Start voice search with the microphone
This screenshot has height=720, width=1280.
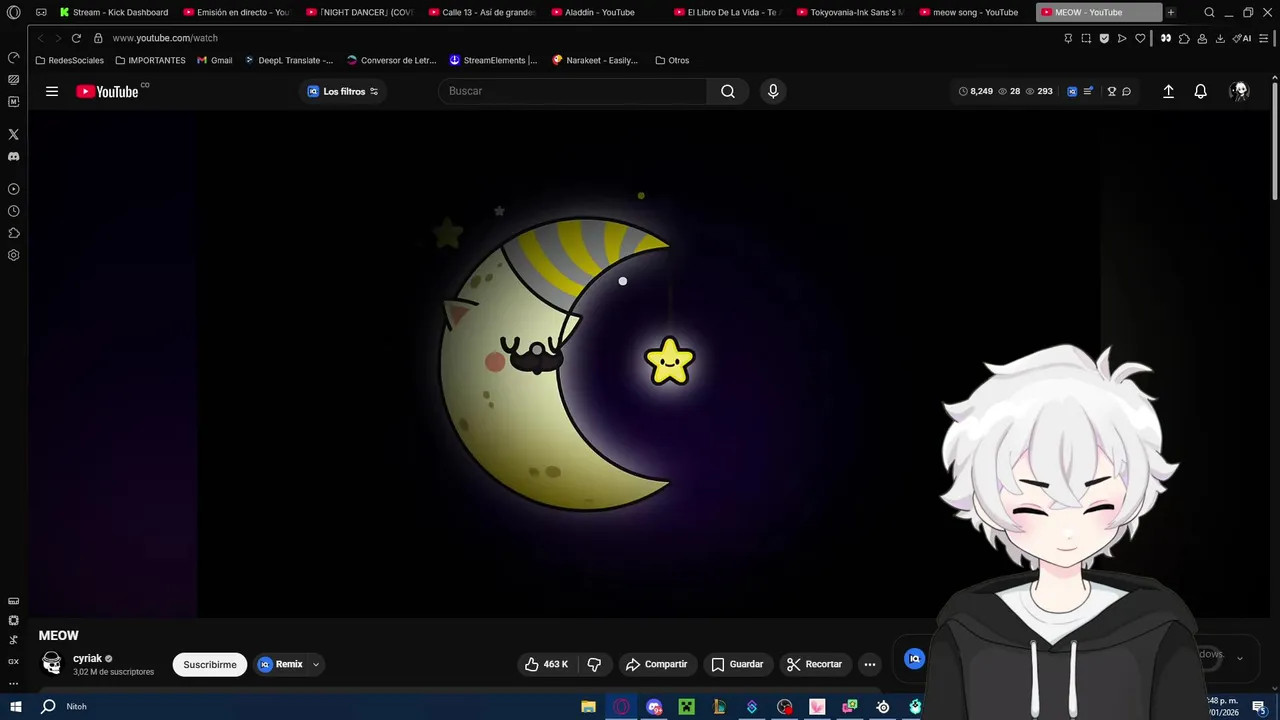773,91
